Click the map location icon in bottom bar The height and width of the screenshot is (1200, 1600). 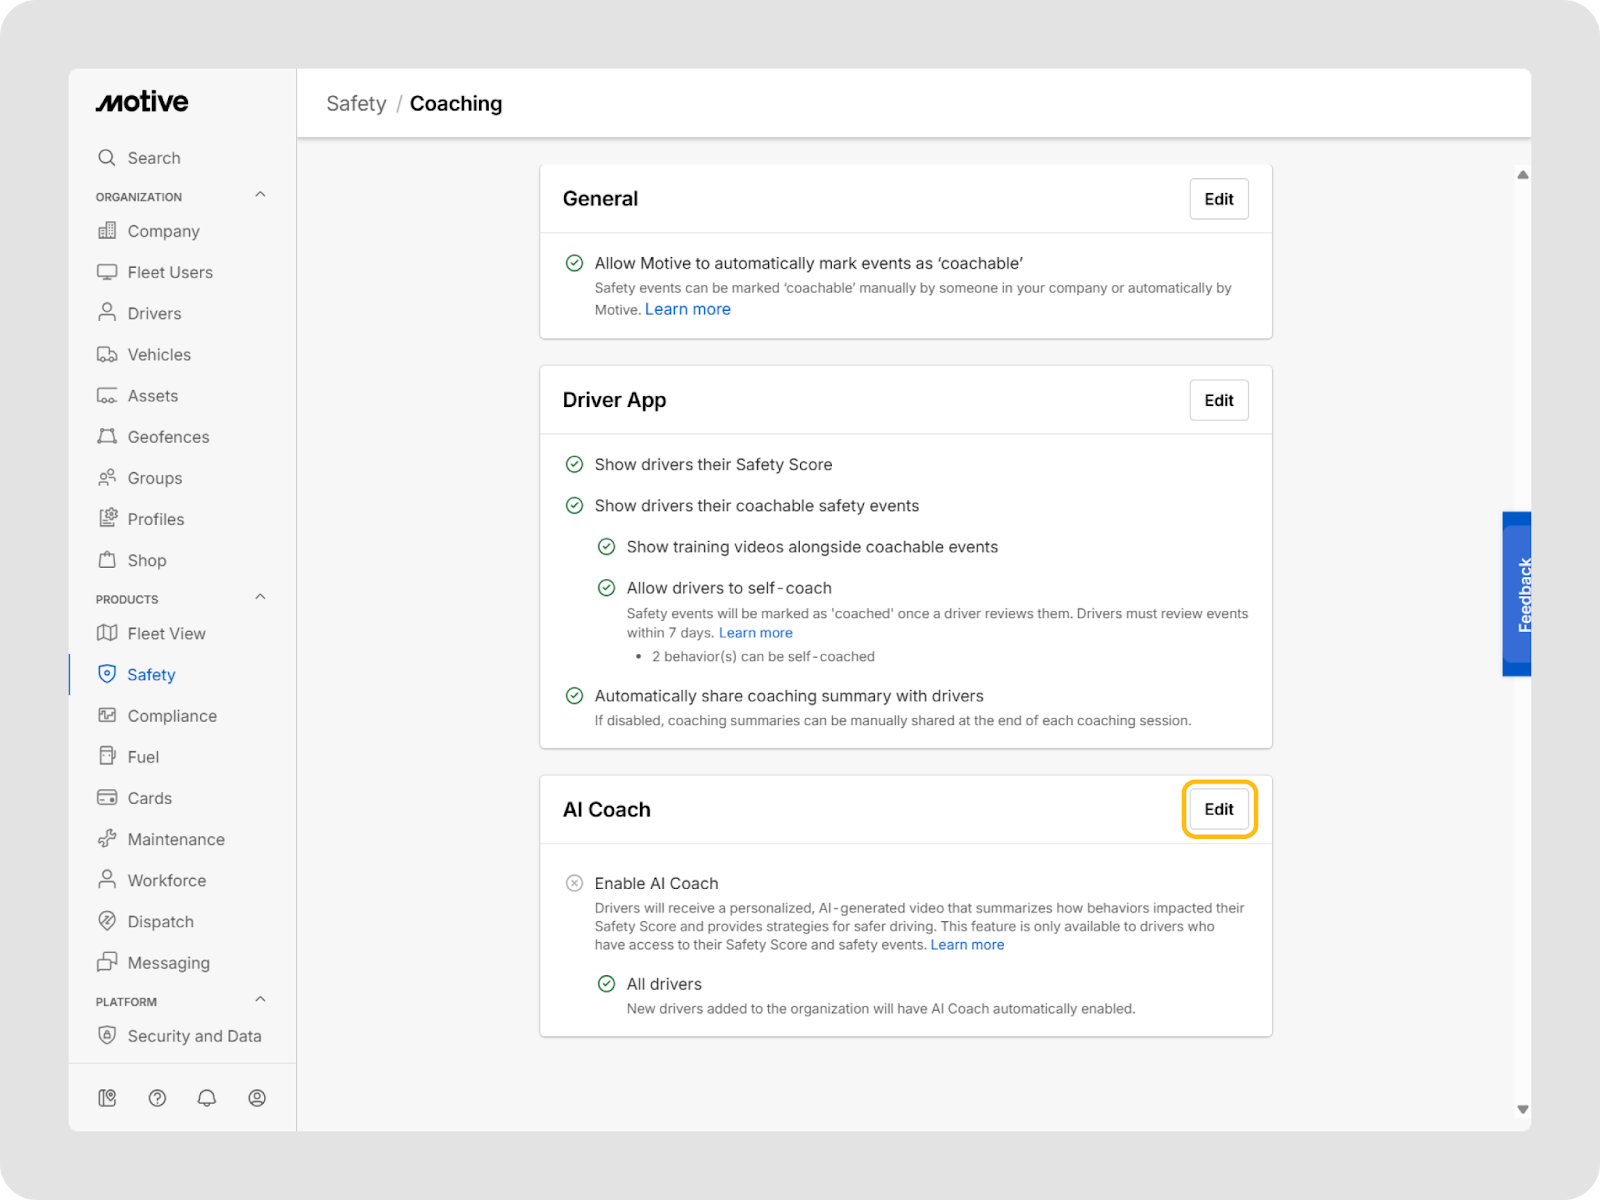click(x=107, y=1098)
